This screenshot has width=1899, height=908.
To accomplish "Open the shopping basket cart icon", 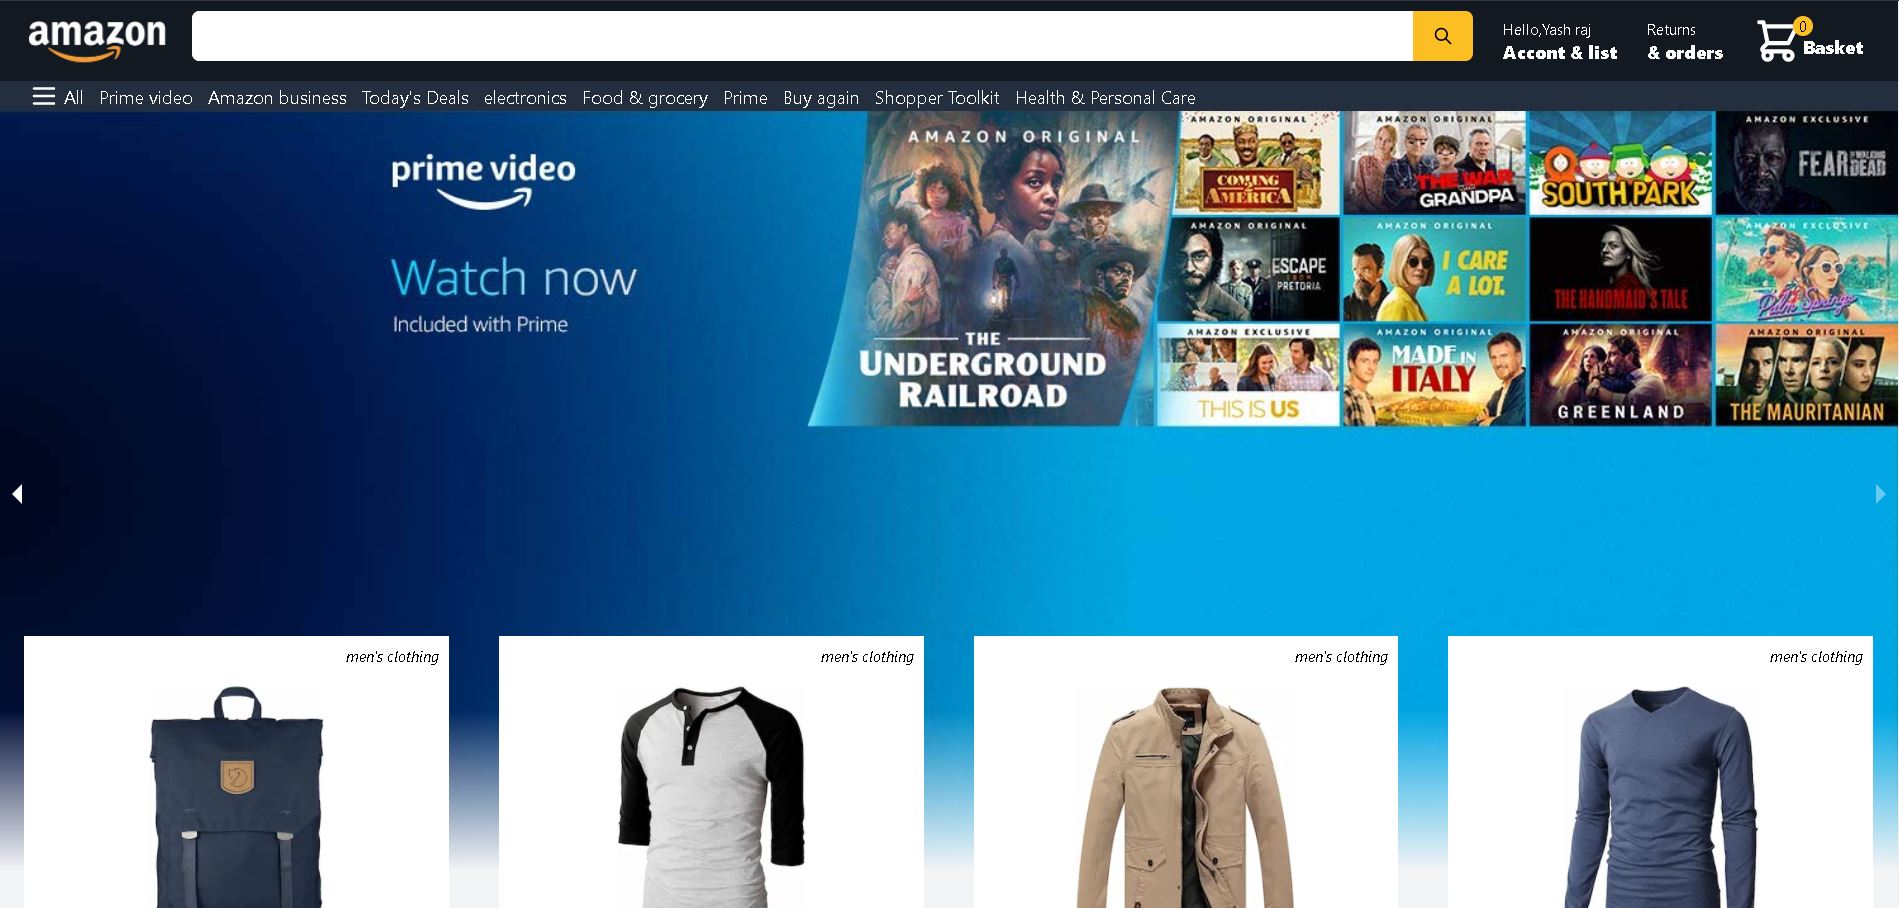I will pos(1777,41).
